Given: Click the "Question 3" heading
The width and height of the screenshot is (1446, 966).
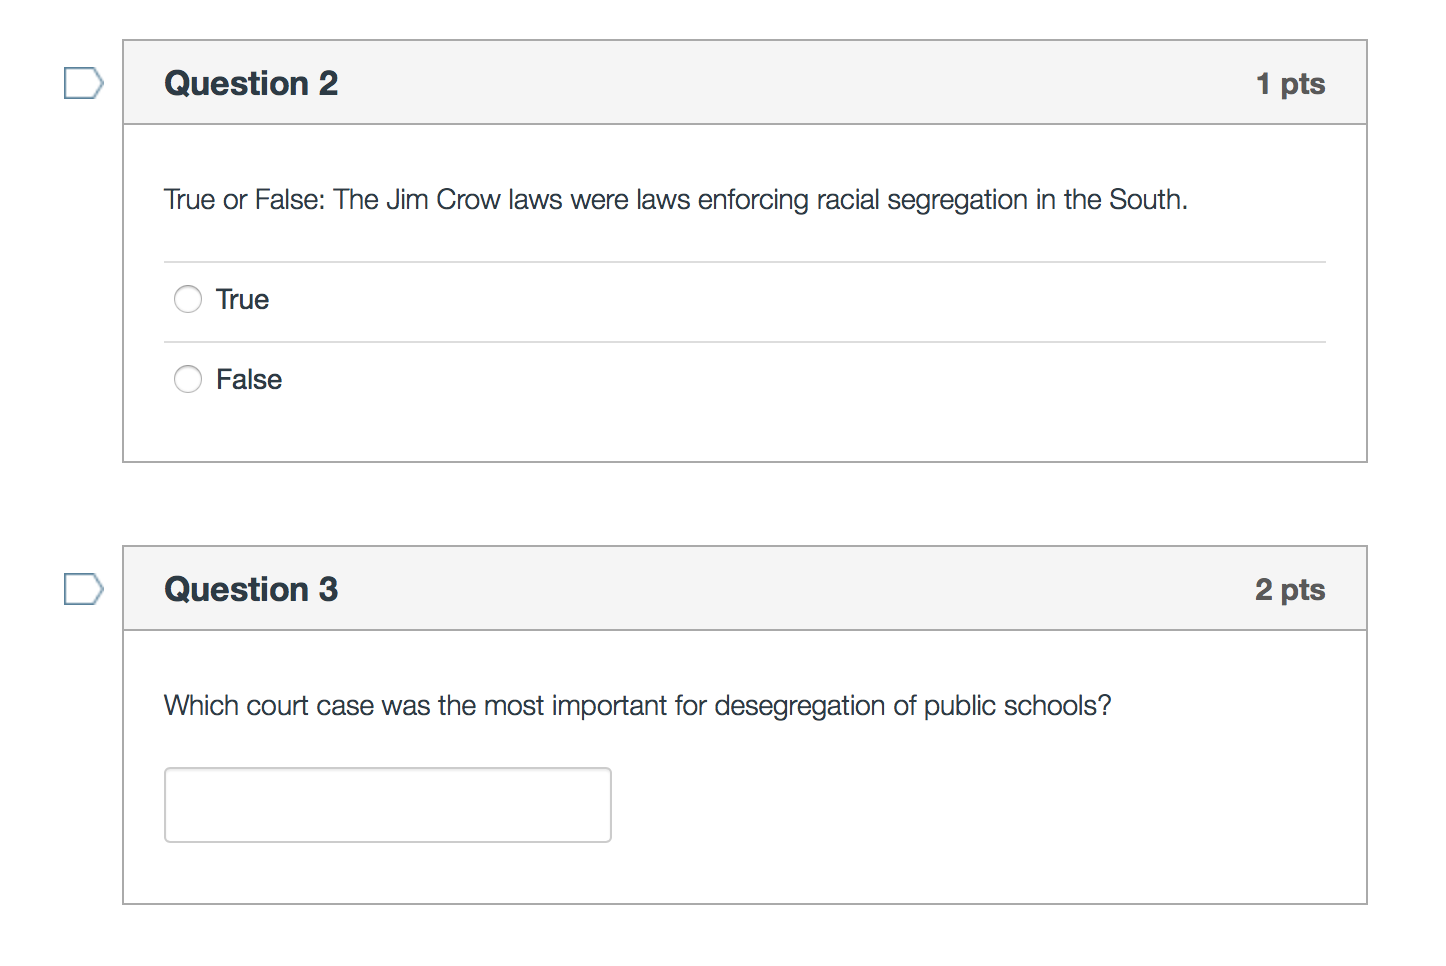Looking at the screenshot, I should (251, 589).
